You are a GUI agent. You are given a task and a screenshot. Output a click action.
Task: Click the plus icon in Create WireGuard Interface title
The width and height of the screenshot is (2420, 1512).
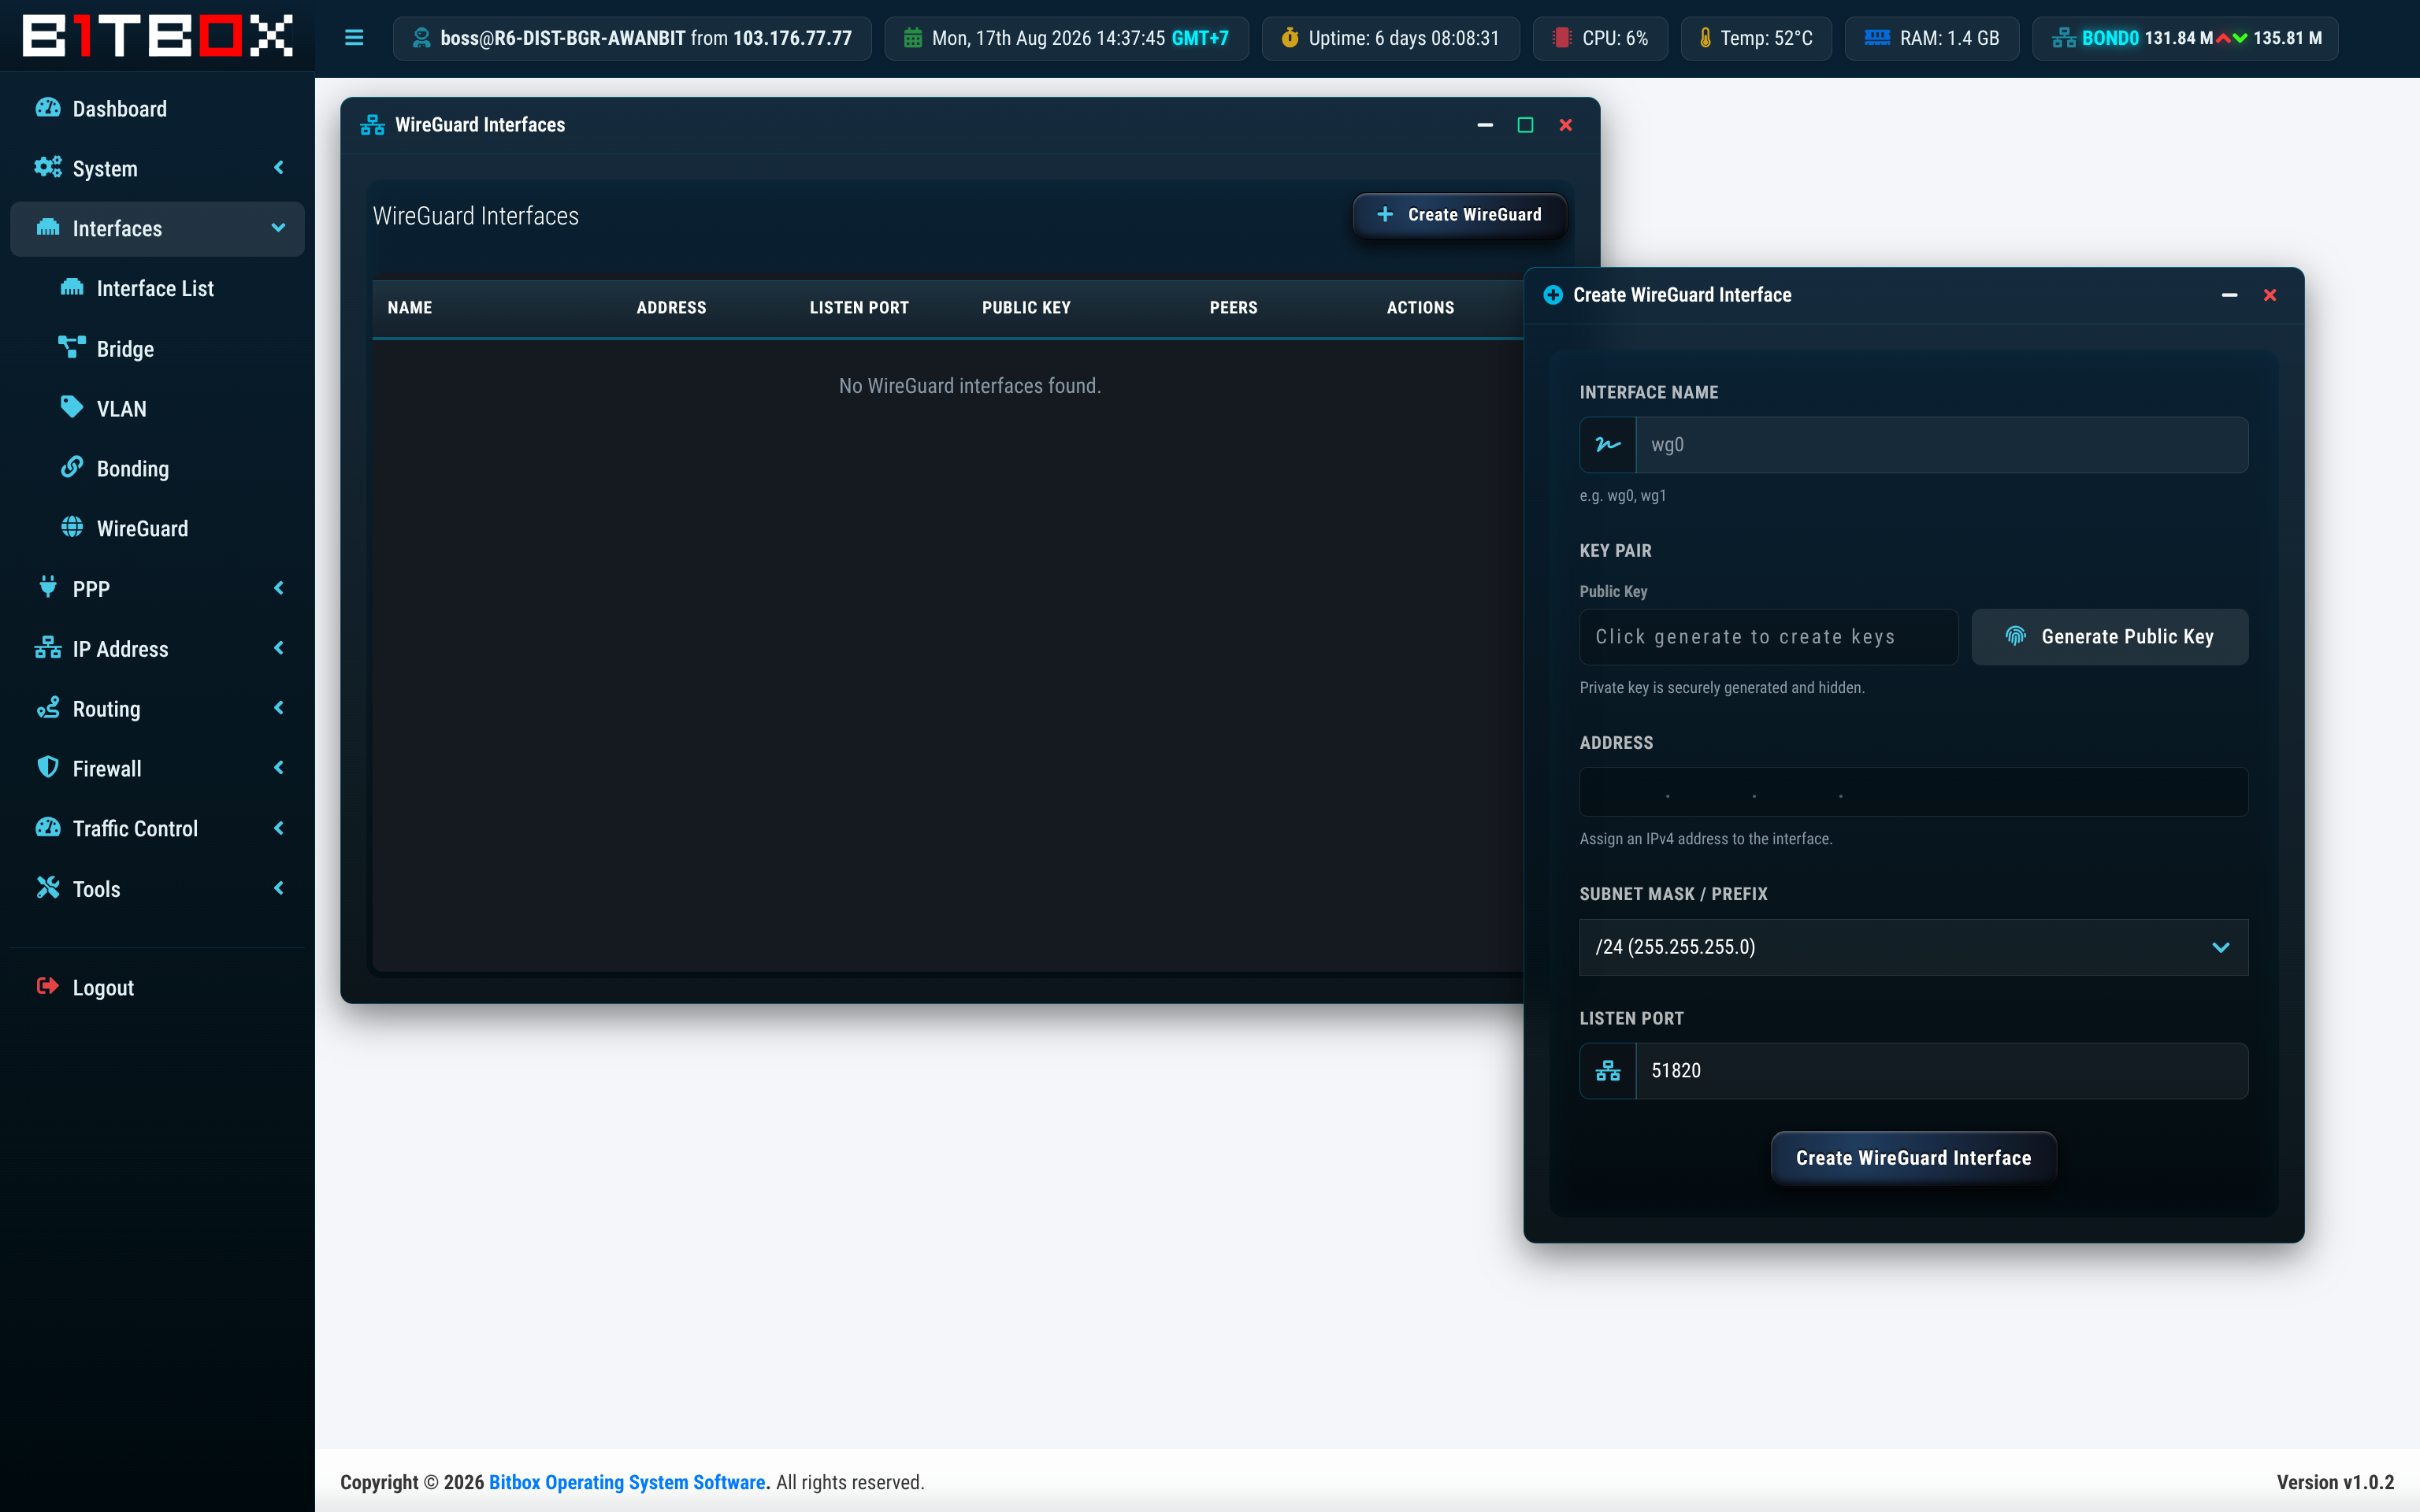[1552, 295]
